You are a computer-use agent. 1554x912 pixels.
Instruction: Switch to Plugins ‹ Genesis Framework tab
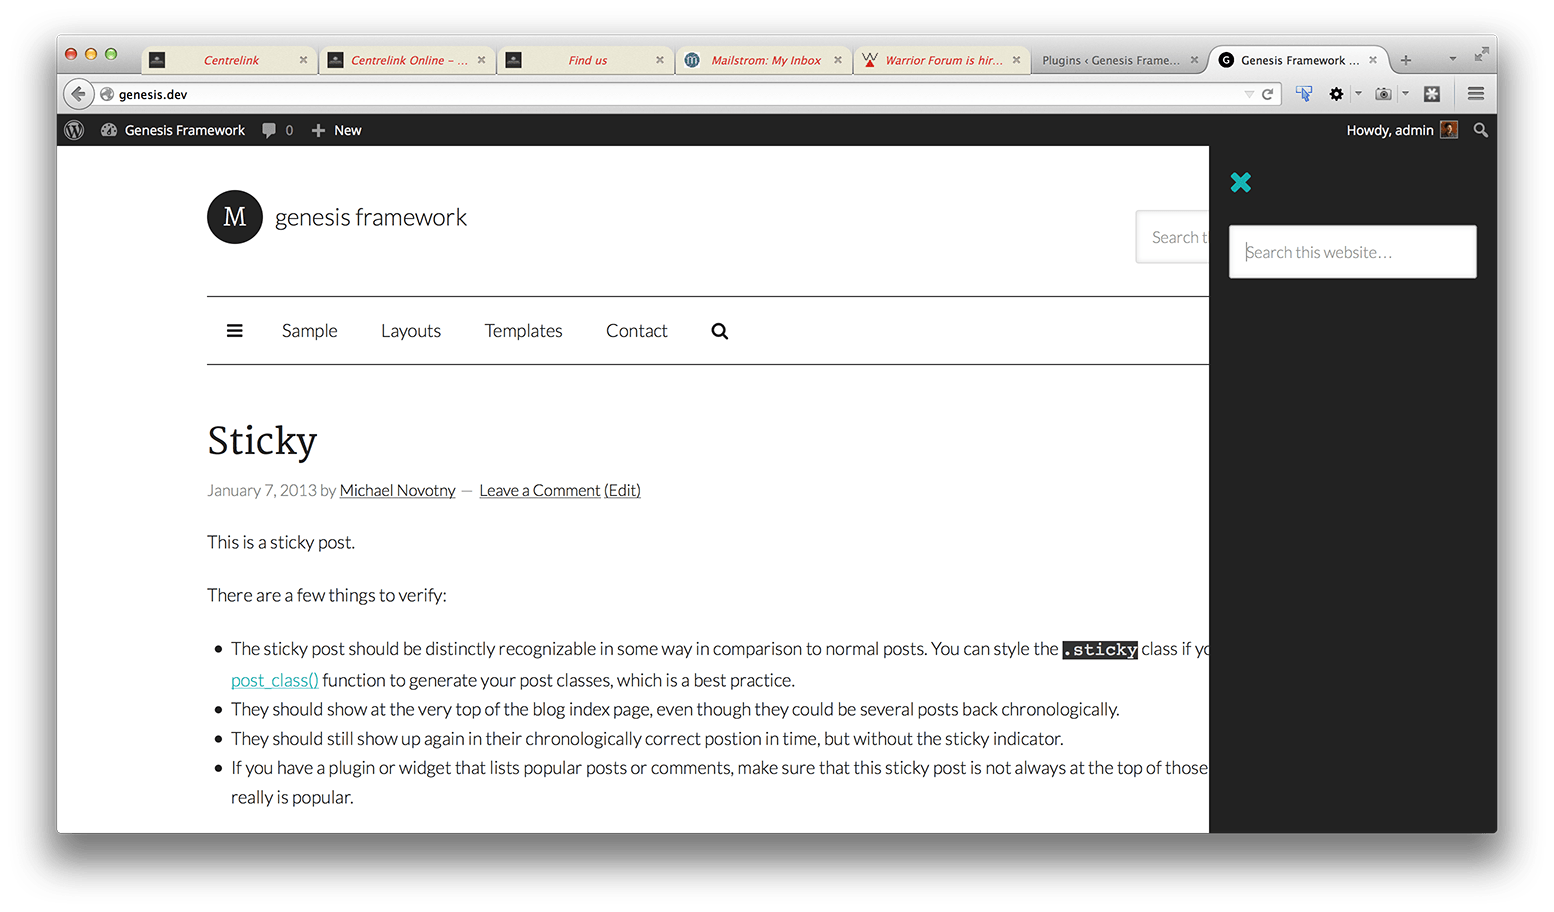coord(1118,60)
